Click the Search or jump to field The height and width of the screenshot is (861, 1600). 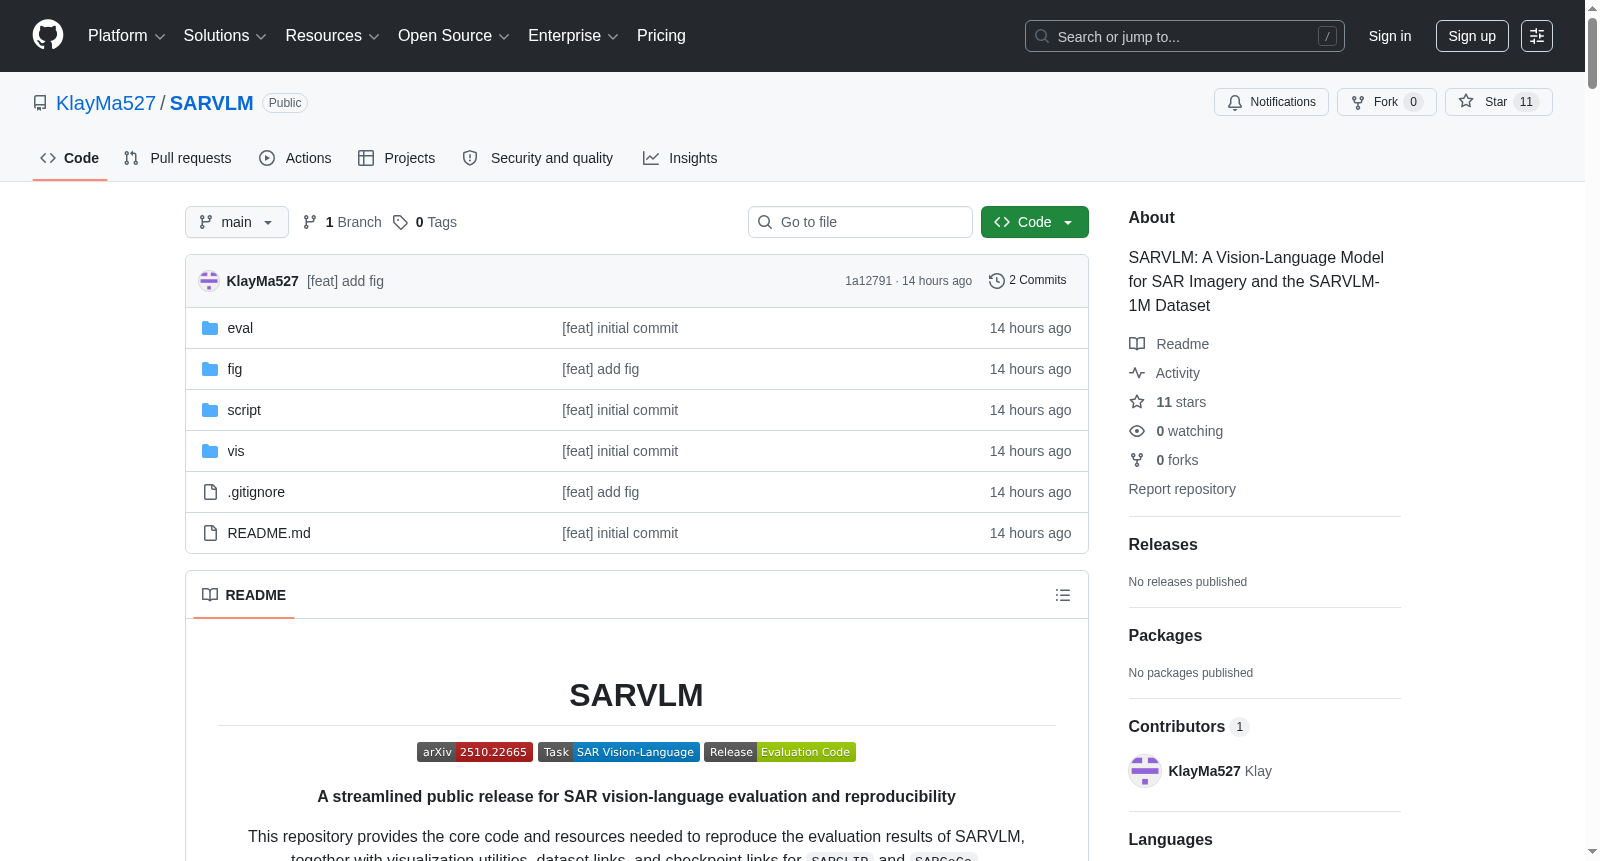pyautogui.click(x=1185, y=36)
